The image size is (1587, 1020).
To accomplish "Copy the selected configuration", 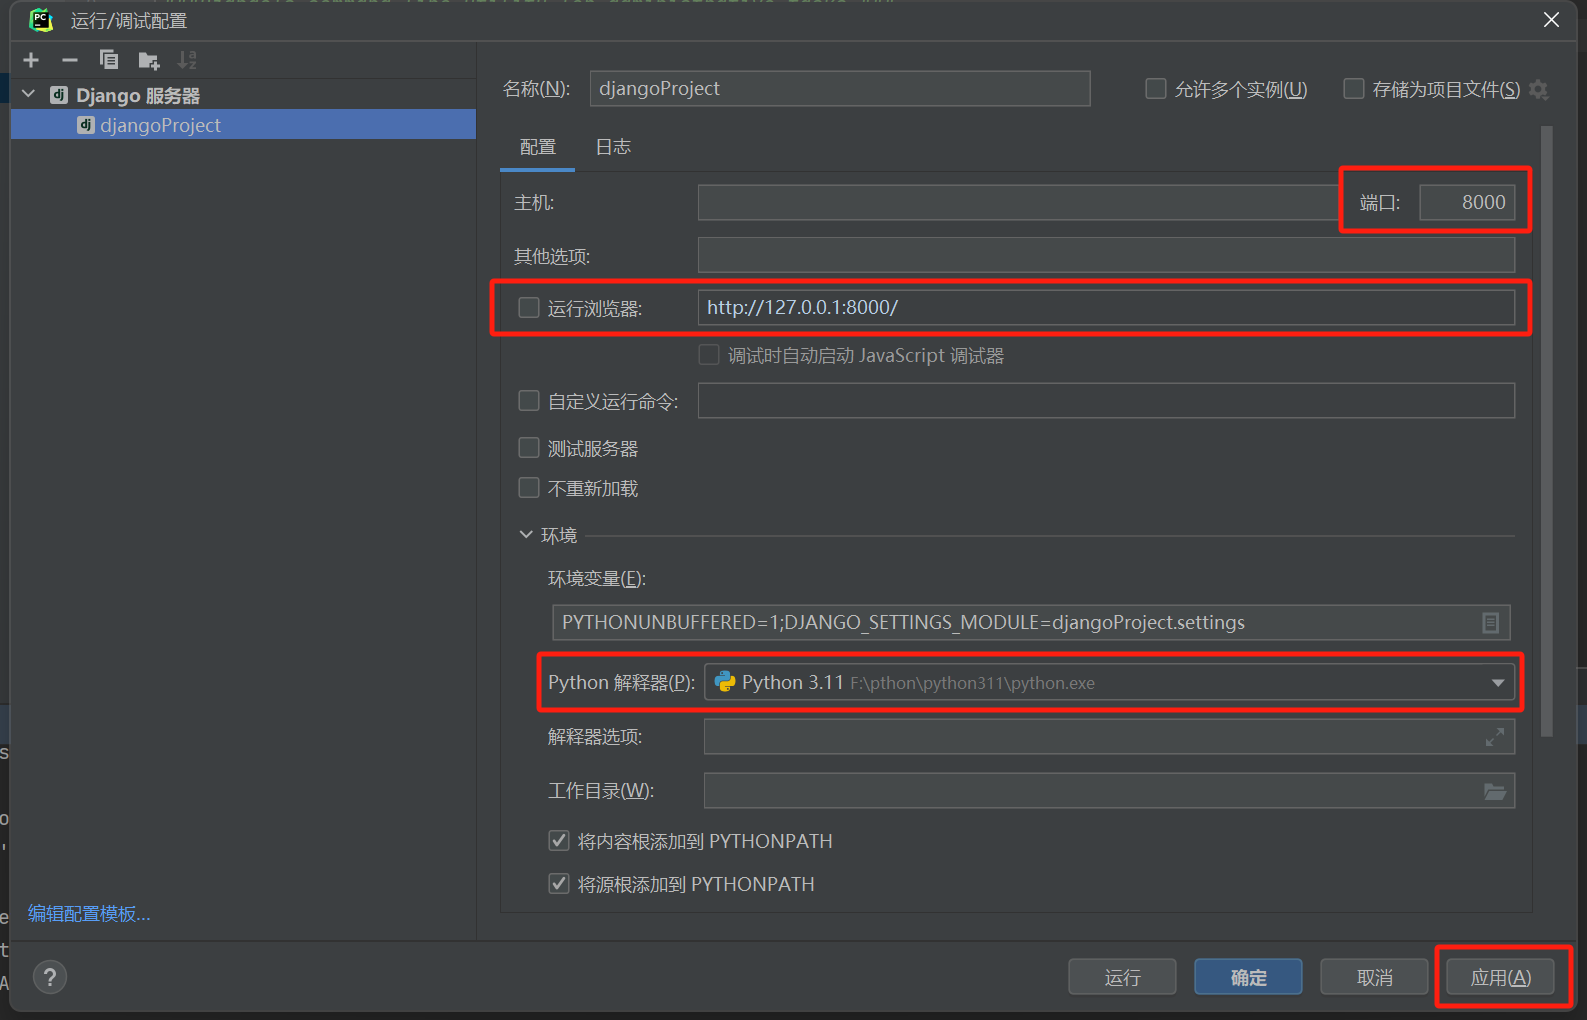I will tap(109, 61).
